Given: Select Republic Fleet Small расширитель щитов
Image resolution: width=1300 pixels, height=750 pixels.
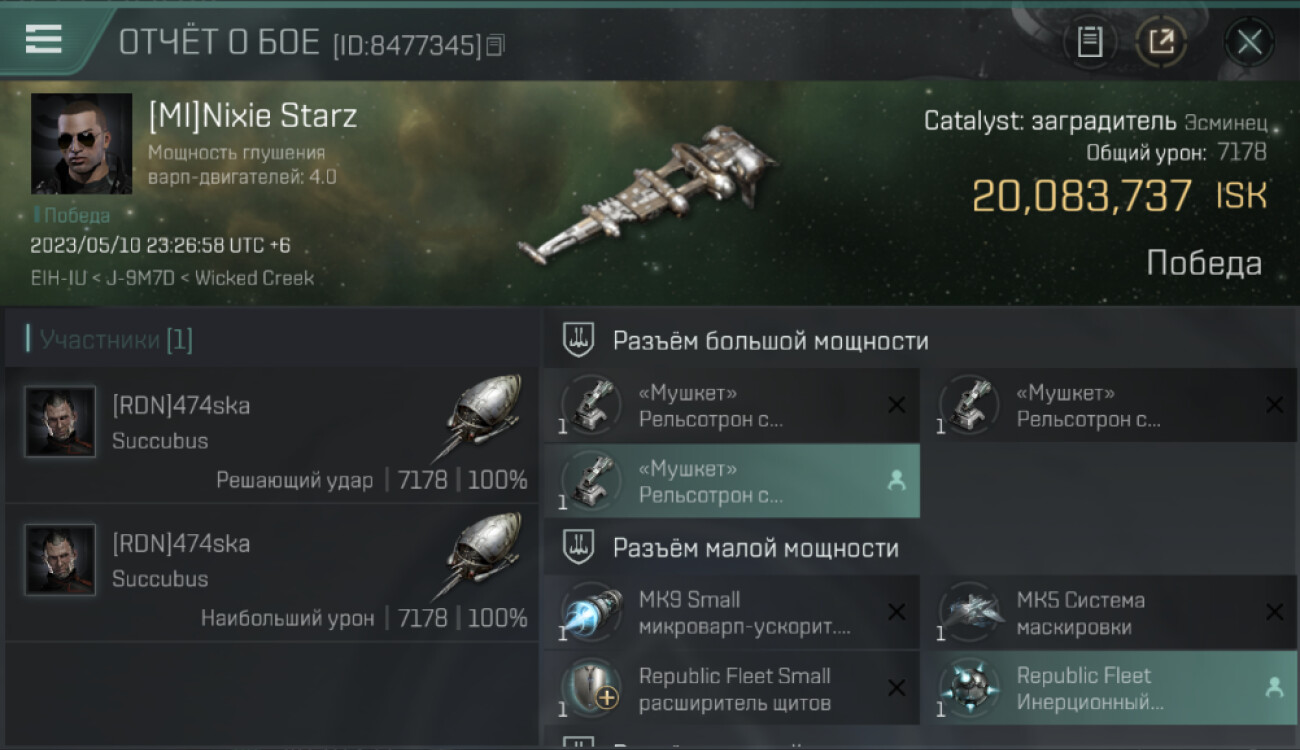Looking at the screenshot, I should pos(732,688).
